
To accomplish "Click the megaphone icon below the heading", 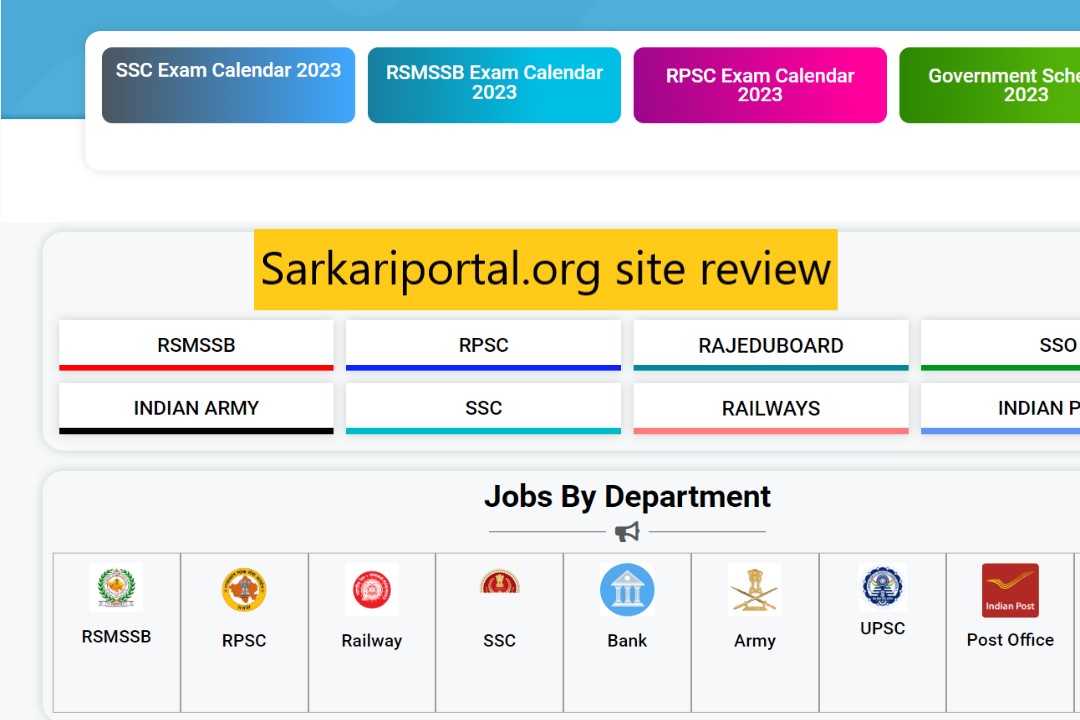I will [x=627, y=531].
